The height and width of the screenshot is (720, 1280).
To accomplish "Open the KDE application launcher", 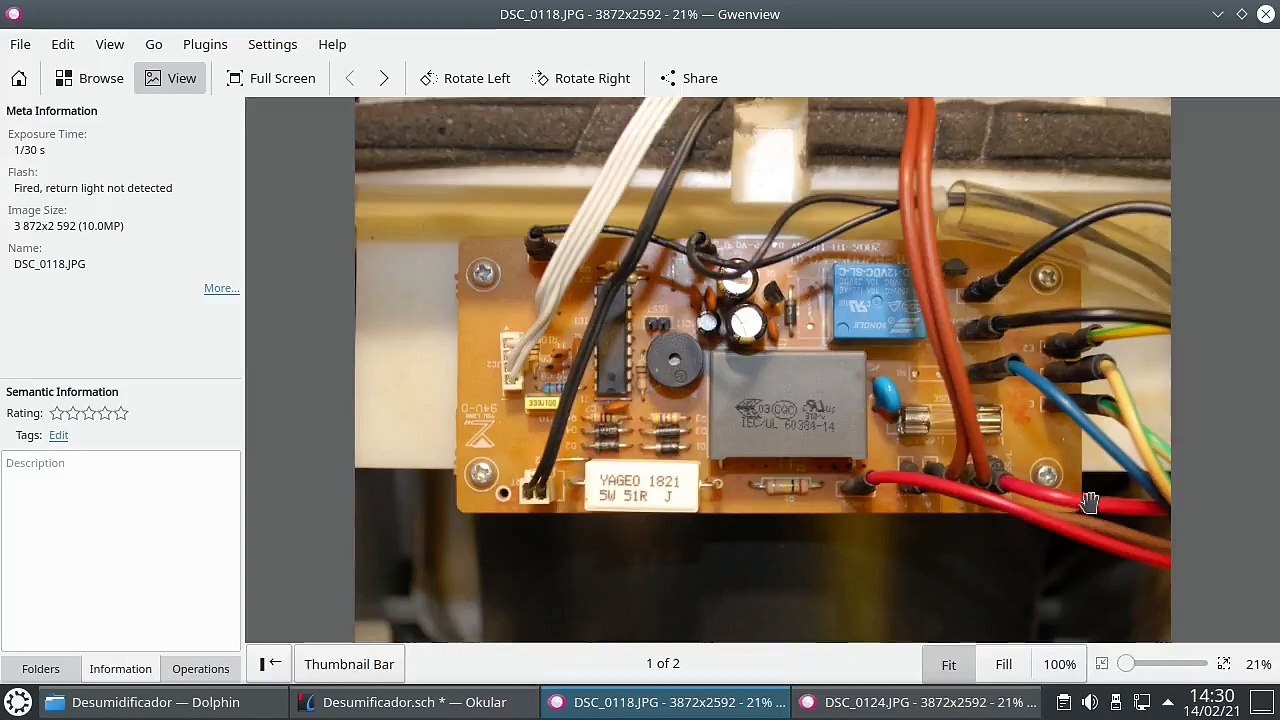I will coord(16,702).
